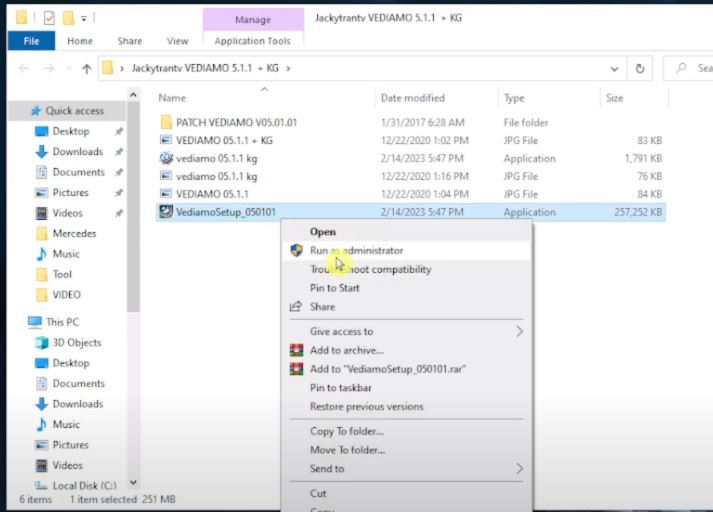Select VEDIAMO 05.1.1 + KG image icon
The width and height of the screenshot is (713, 512).
click(x=166, y=140)
